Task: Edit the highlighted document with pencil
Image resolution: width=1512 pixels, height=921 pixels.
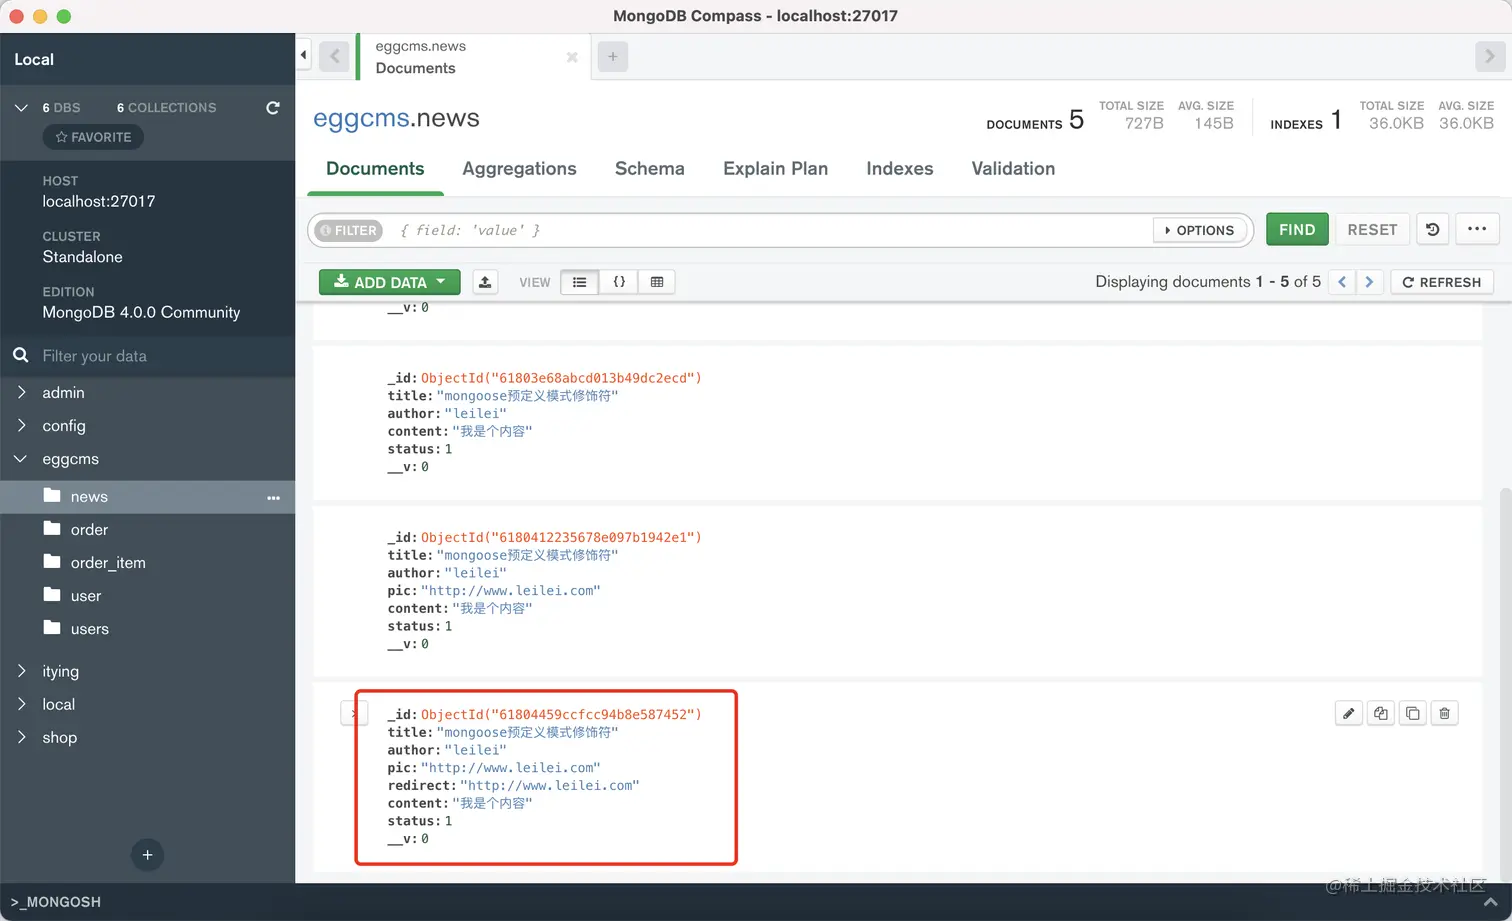Action: coord(1349,713)
